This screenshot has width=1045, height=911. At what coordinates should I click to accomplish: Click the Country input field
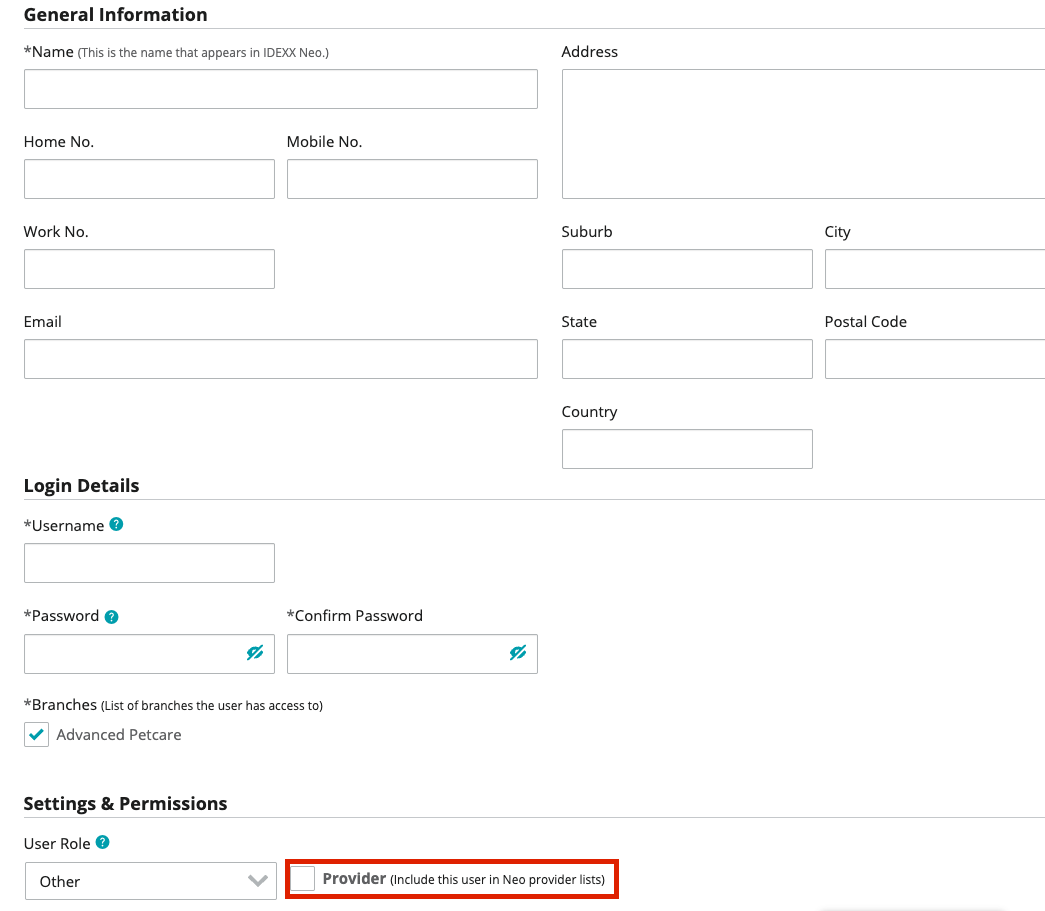tap(687, 449)
